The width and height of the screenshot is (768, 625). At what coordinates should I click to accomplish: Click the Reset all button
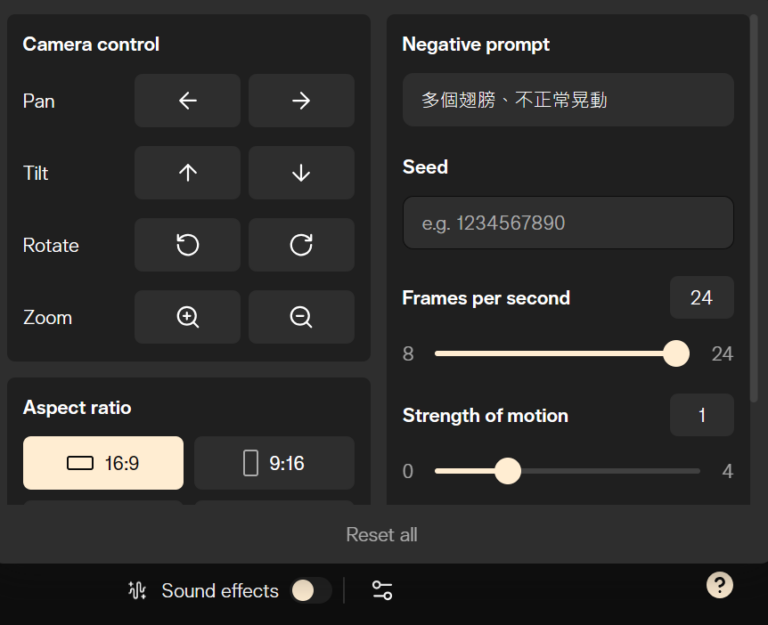point(381,535)
